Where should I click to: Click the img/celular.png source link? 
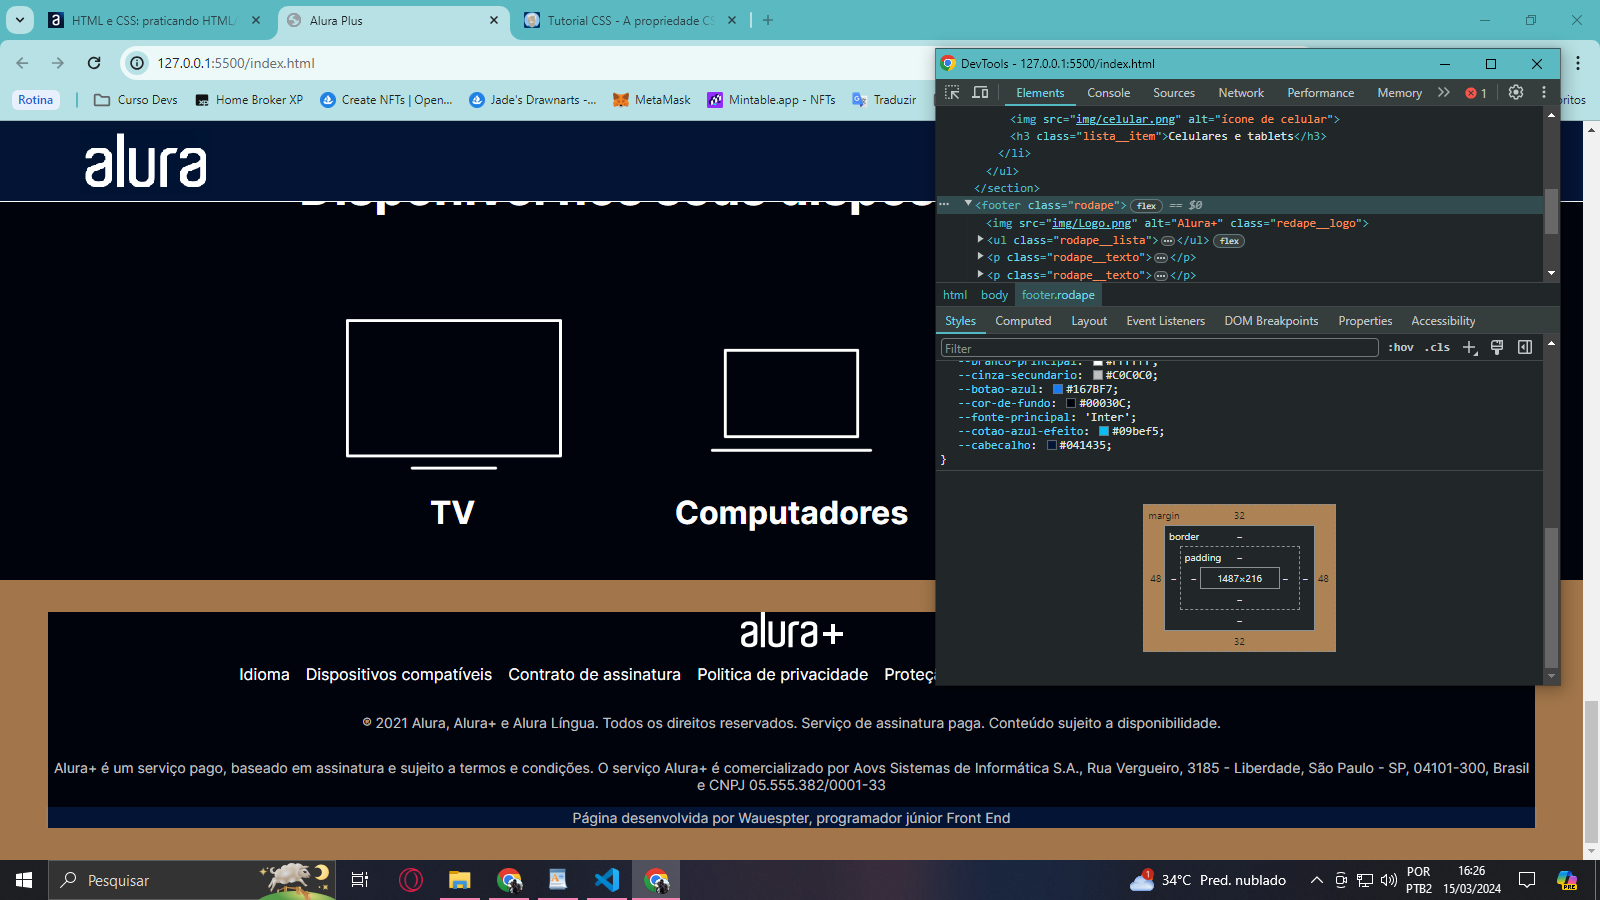click(1125, 119)
